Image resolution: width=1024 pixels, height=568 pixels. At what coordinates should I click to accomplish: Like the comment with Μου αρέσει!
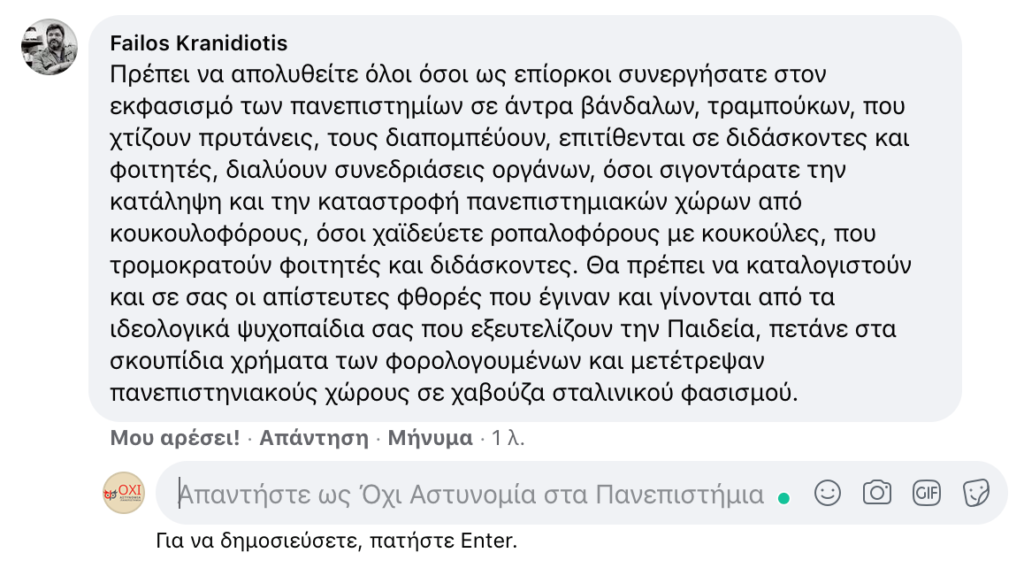pos(174,438)
